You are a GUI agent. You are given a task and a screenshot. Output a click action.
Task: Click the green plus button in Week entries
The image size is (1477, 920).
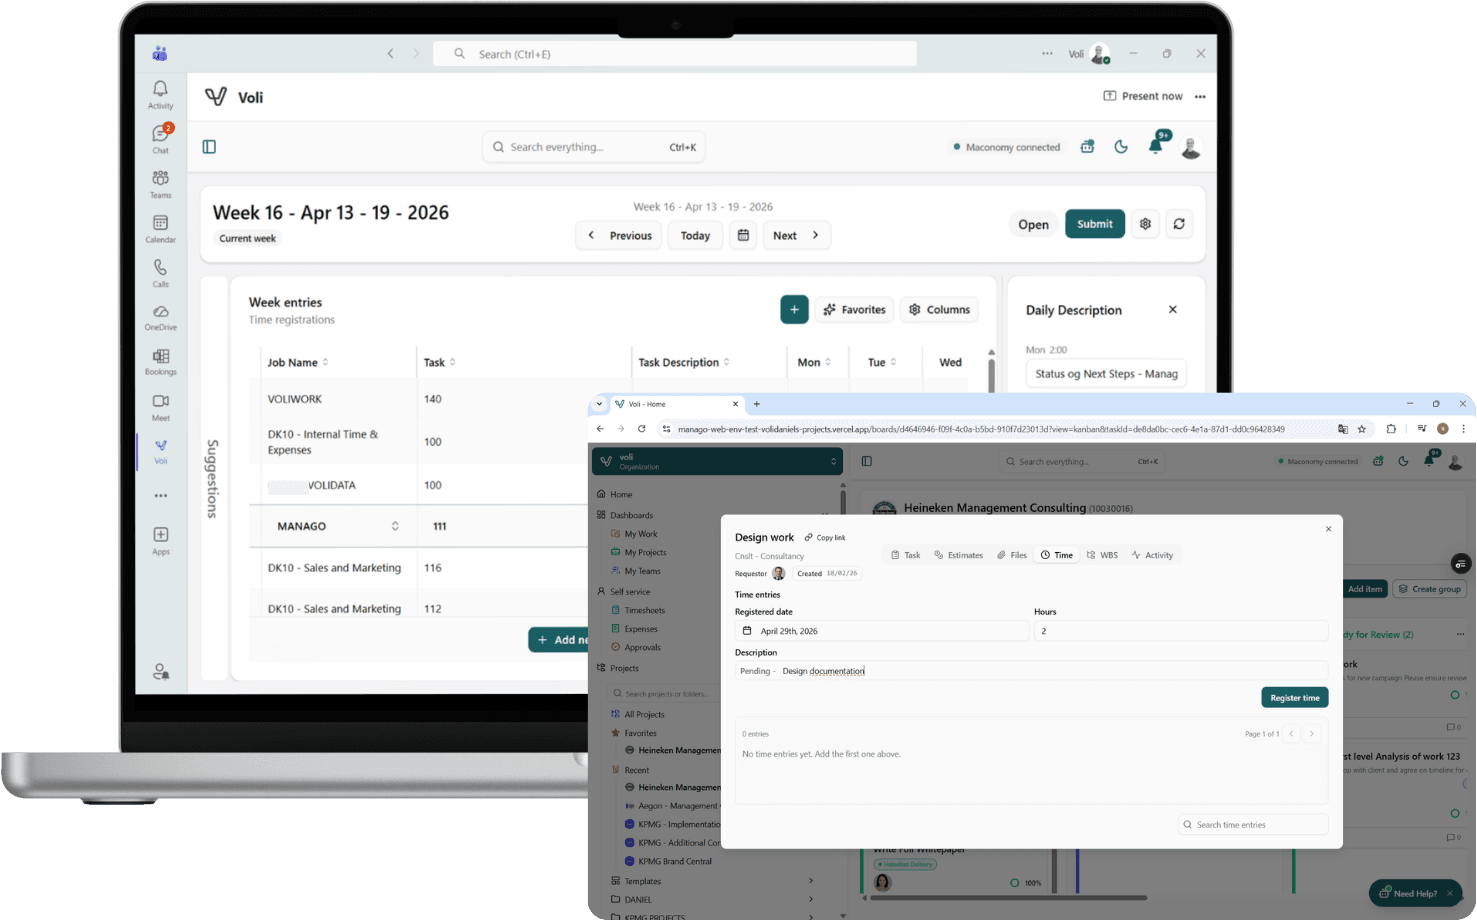[x=794, y=310]
